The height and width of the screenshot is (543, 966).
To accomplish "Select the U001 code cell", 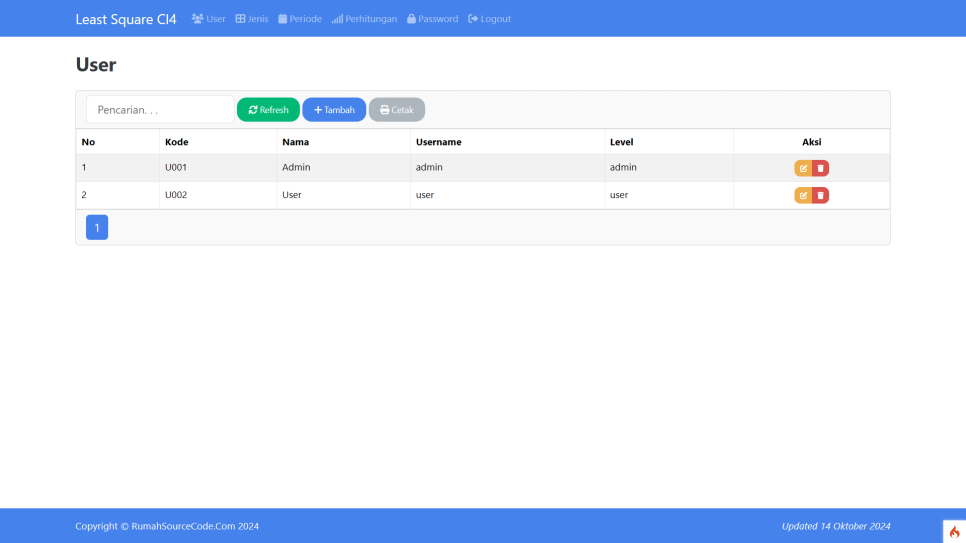I will [176, 168].
